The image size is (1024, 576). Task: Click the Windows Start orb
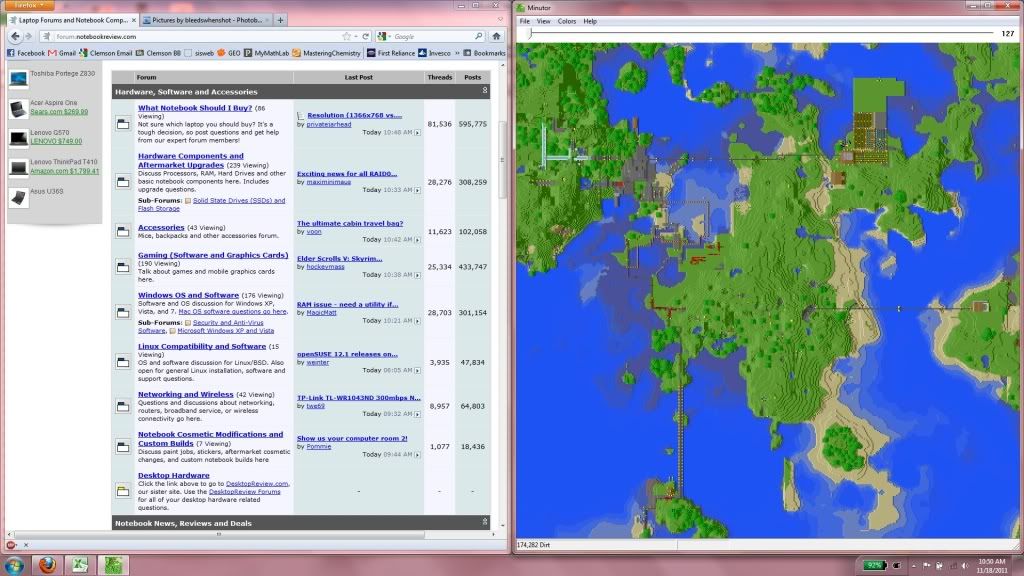pyautogui.click(x=14, y=565)
